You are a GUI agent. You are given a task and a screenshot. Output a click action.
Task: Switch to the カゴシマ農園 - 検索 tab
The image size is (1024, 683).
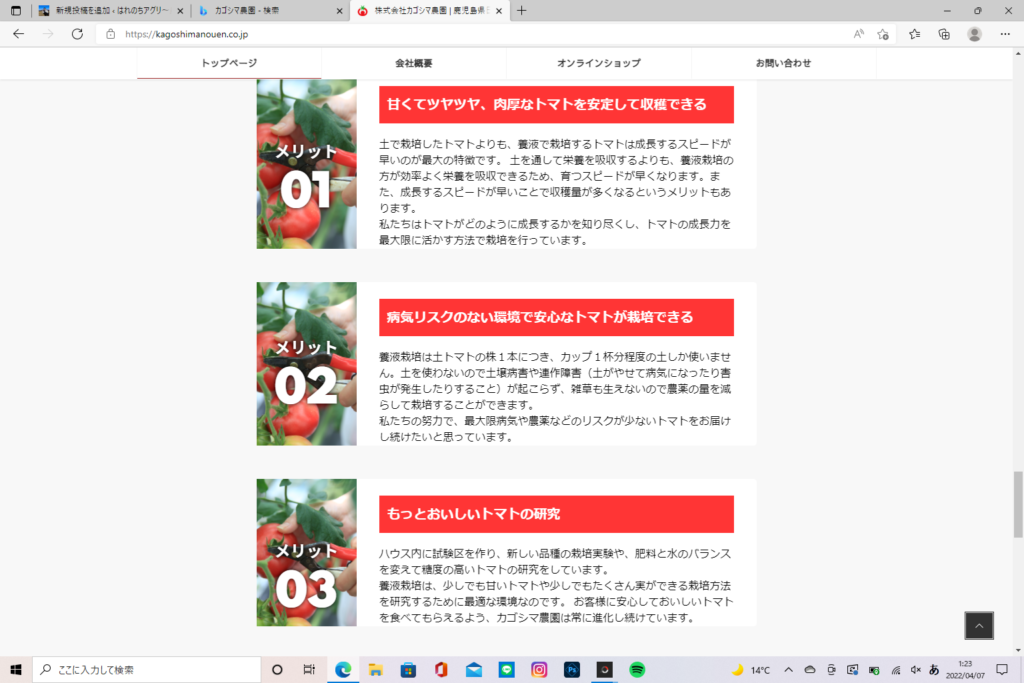click(x=271, y=10)
